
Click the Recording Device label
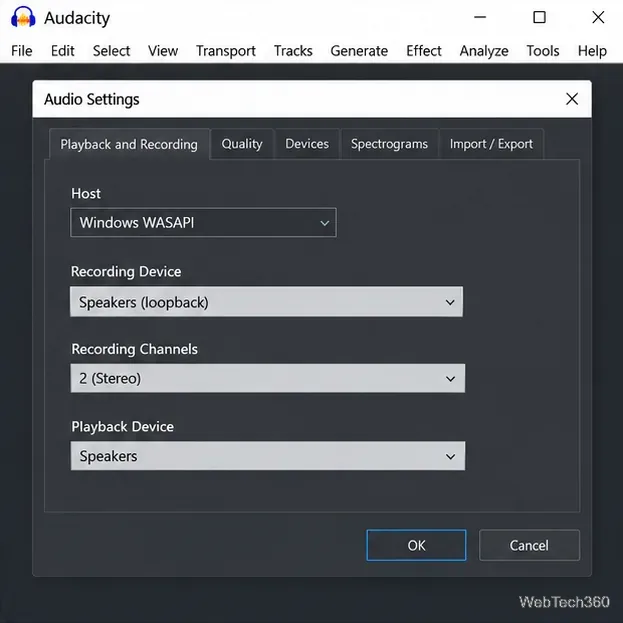[126, 271]
